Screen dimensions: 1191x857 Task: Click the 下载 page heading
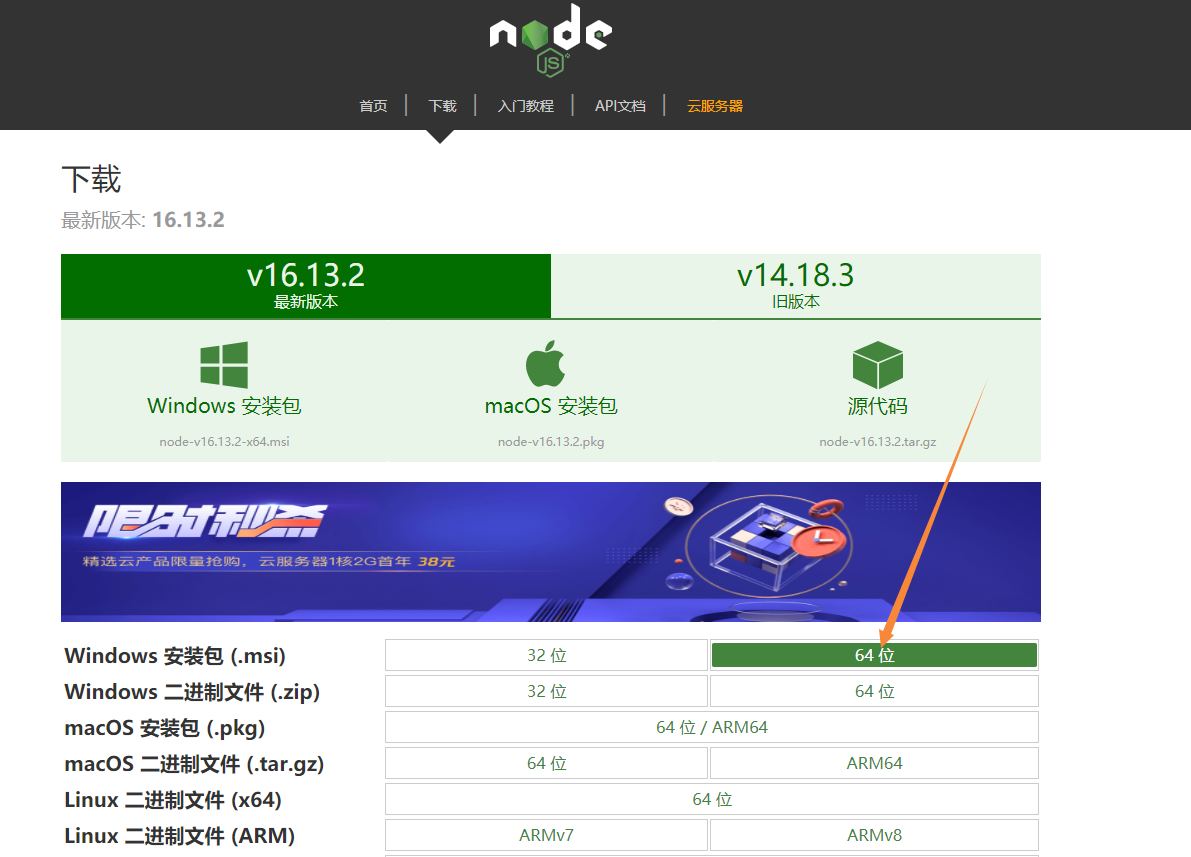point(91,179)
